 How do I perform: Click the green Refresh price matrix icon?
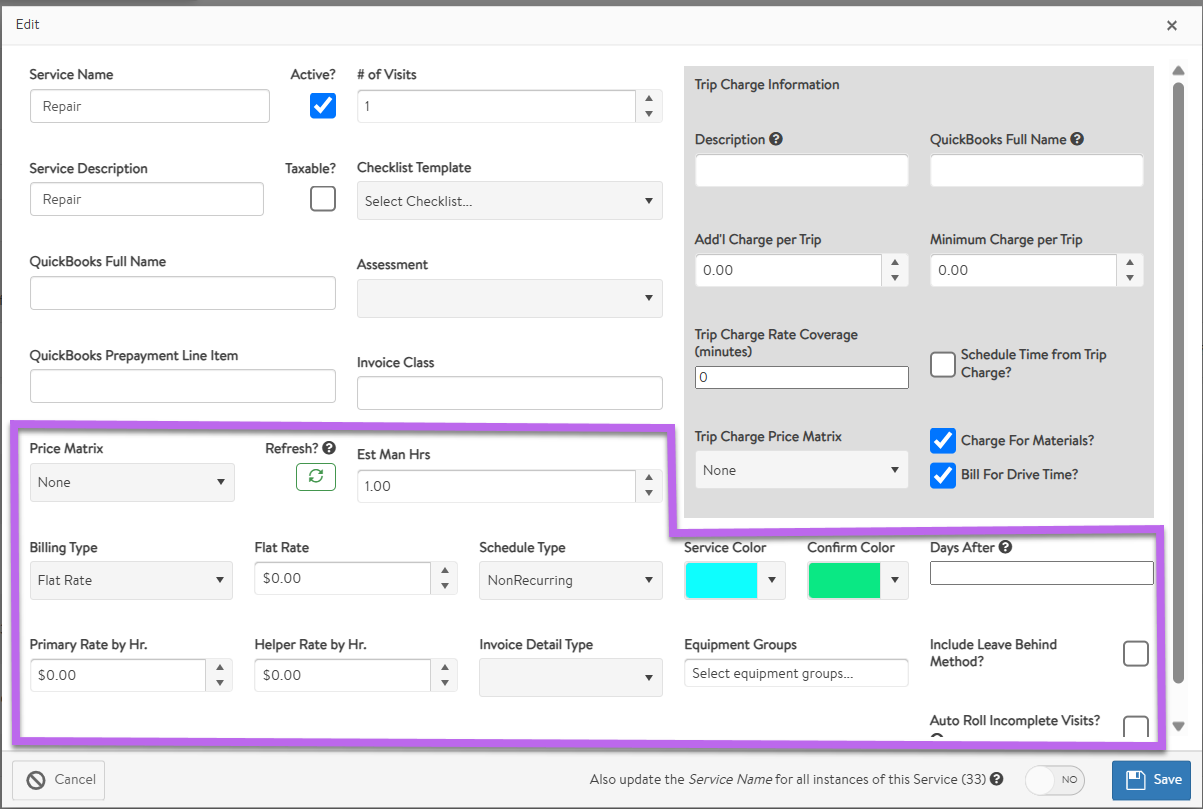pyautogui.click(x=316, y=477)
